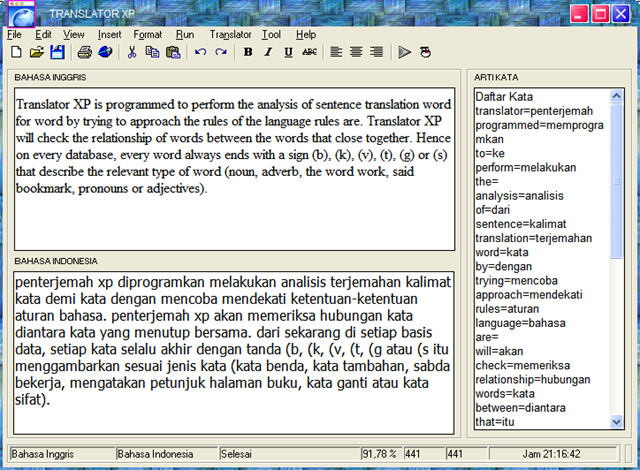Select 'rules=aturan' entry
640x470 pixels.
click(507, 309)
